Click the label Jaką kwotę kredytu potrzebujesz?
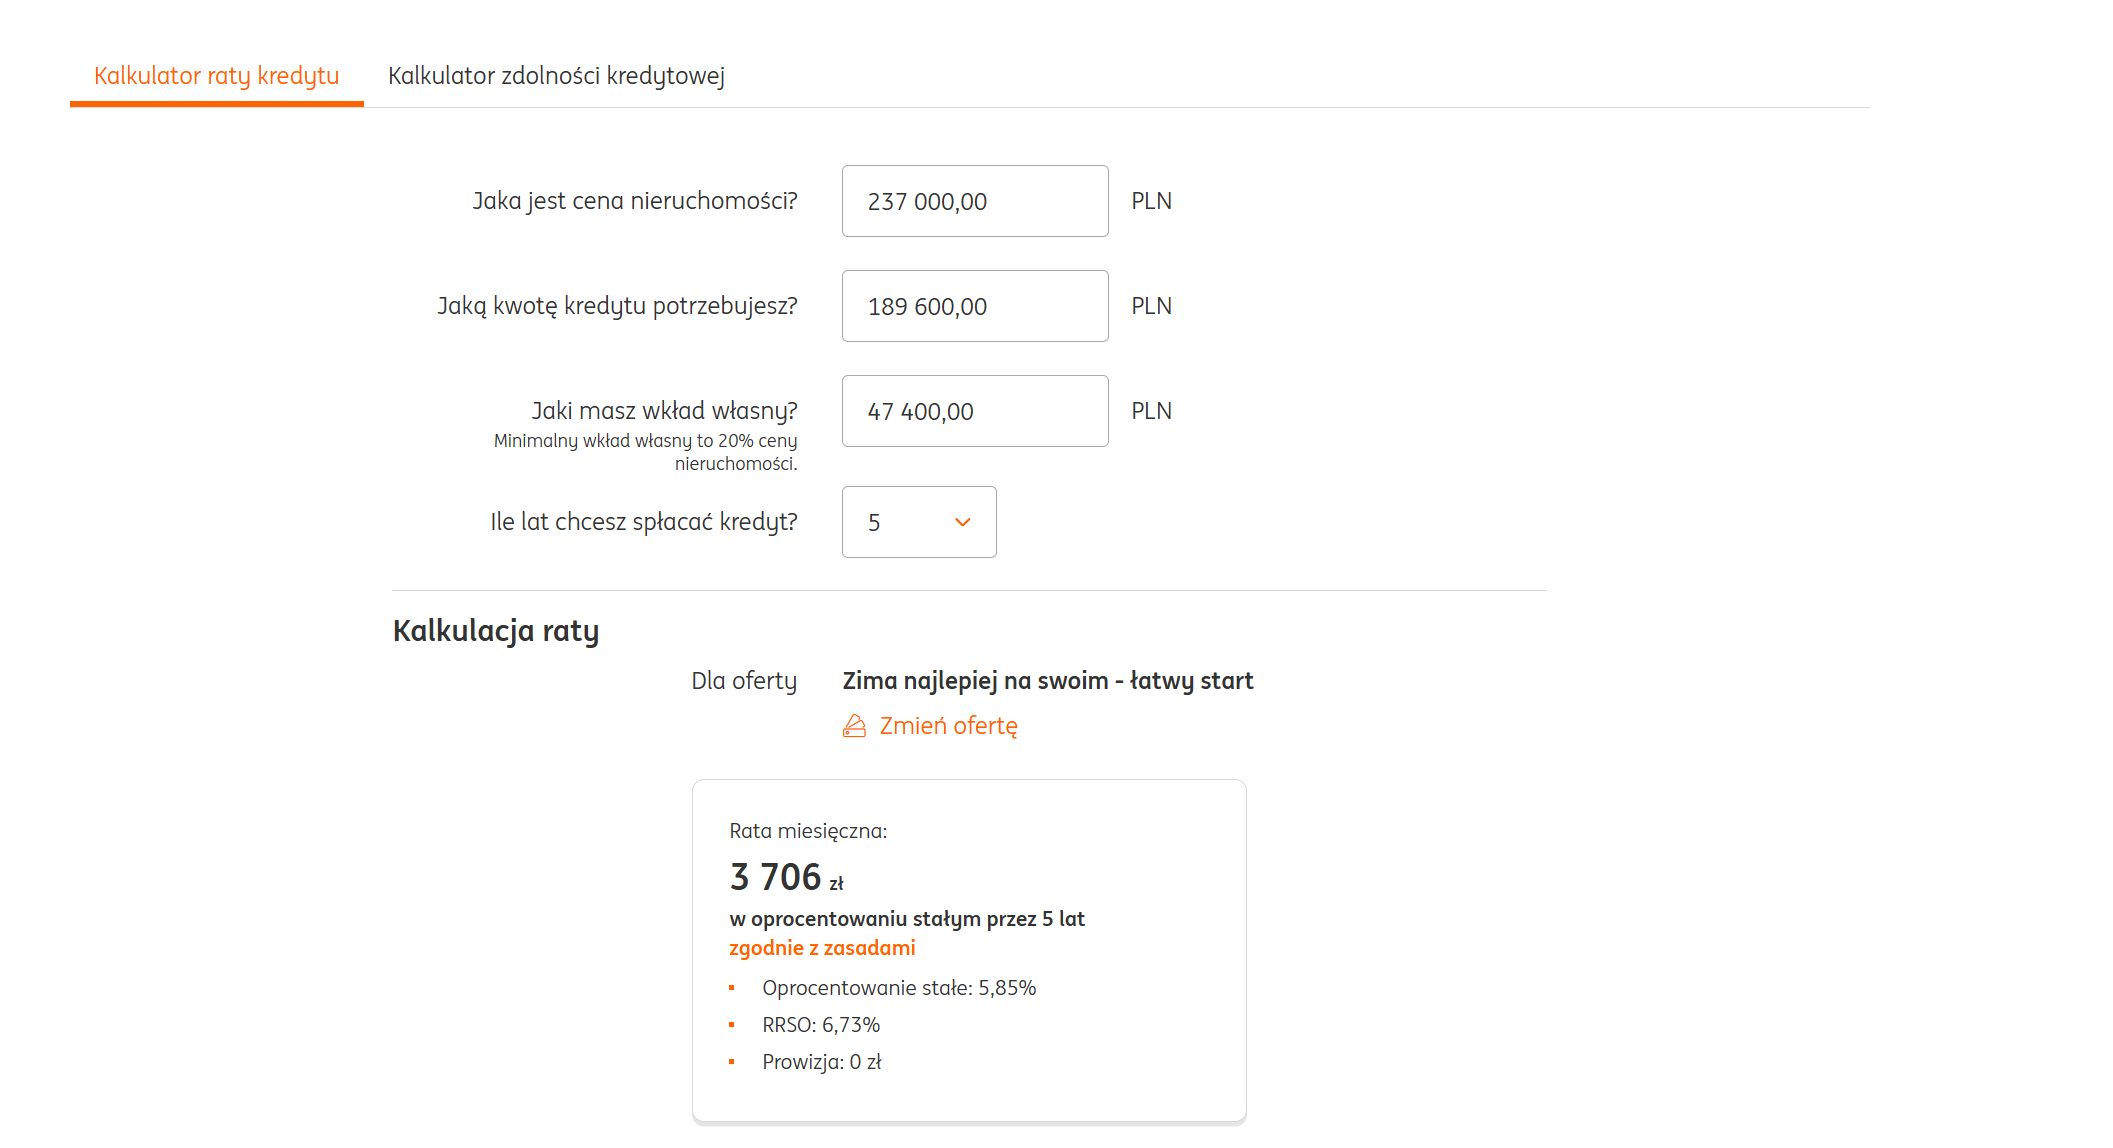The width and height of the screenshot is (2113, 1148). pyautogui.click(x=617, y=306)
